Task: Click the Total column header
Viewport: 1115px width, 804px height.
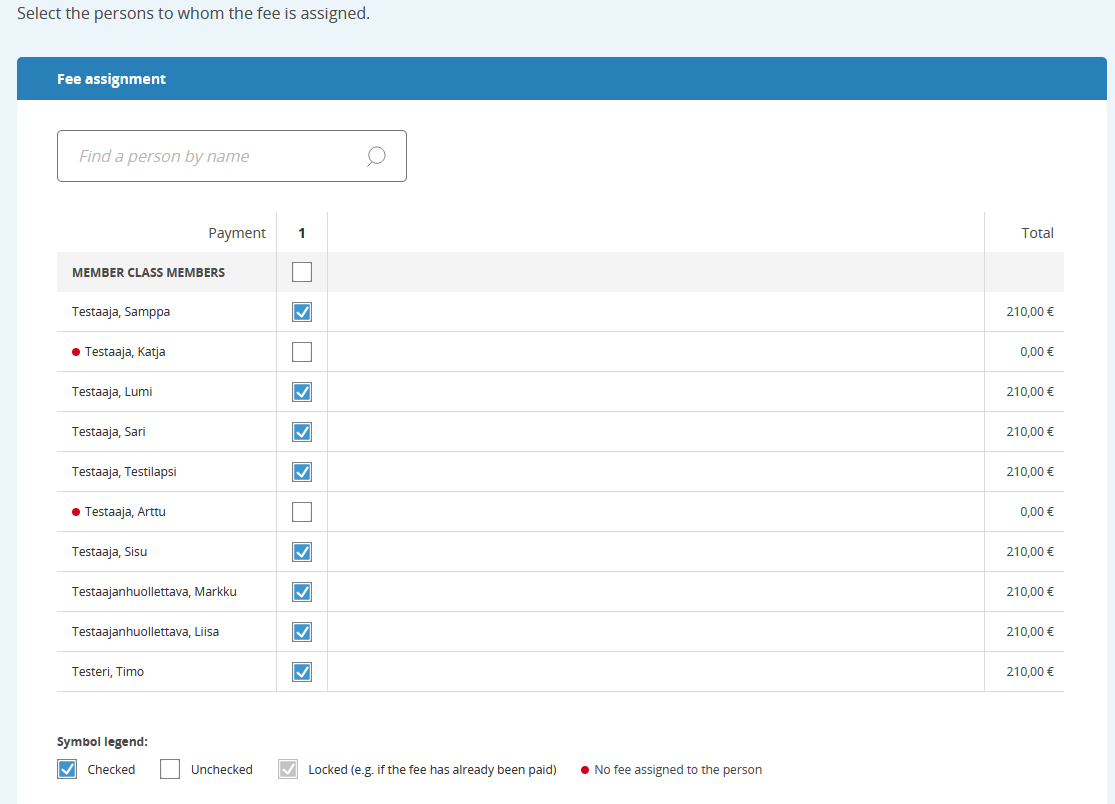Action: pos(1037,232)
